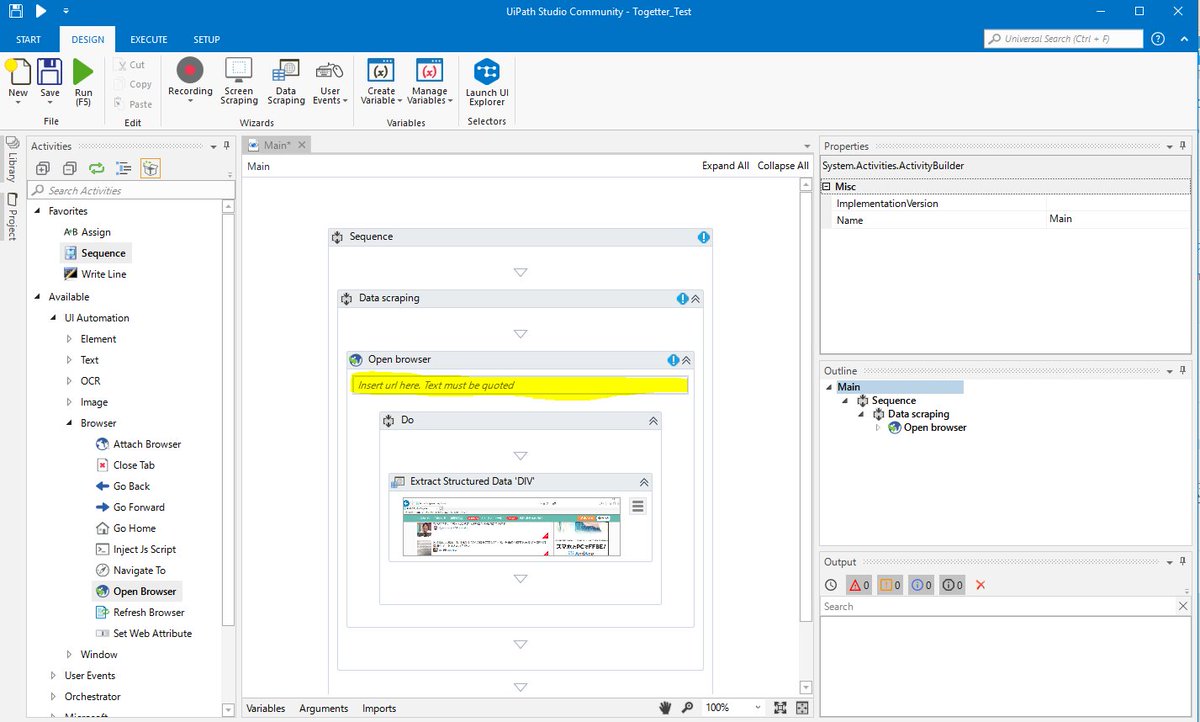1200x722 pixels.
Task: Collapse the Browser activities group
Action: point(69,423)
